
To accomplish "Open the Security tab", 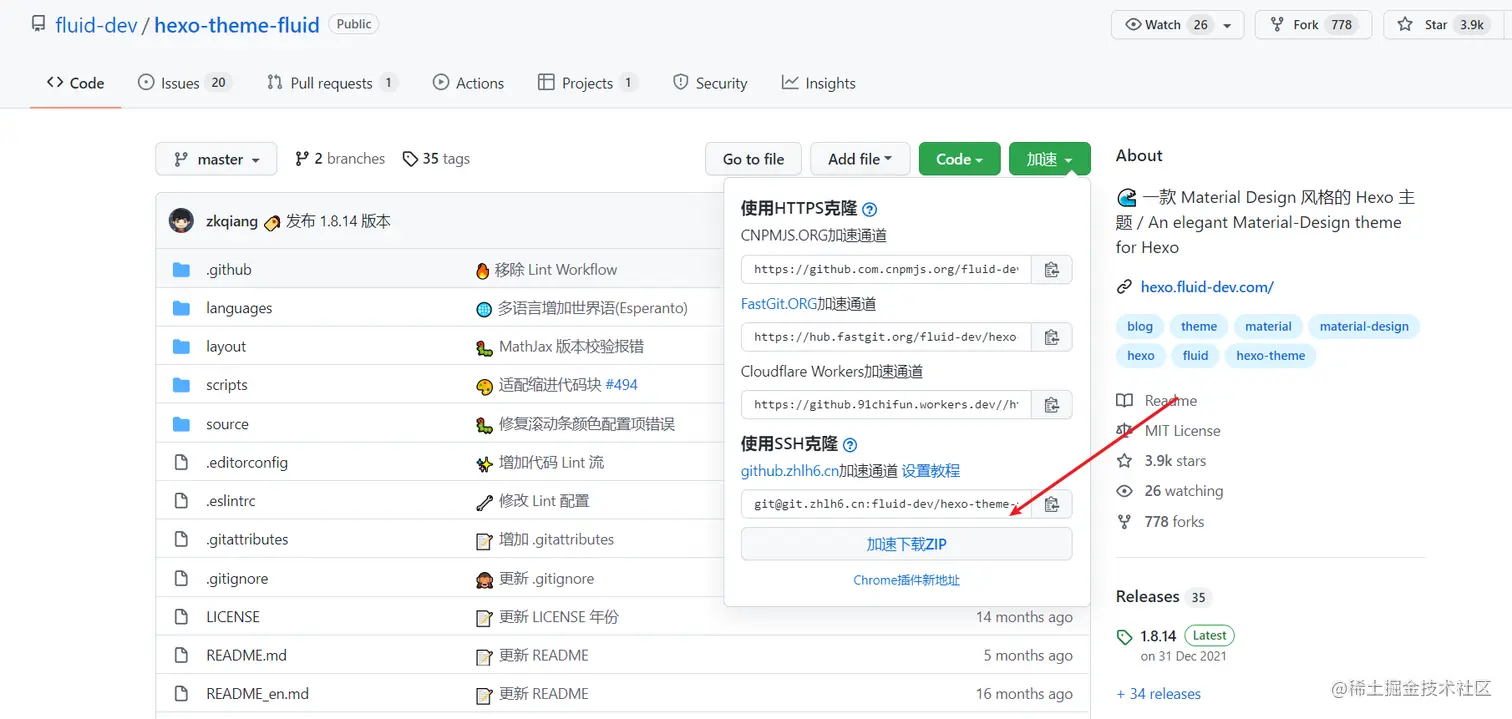I will coord(710,83).
